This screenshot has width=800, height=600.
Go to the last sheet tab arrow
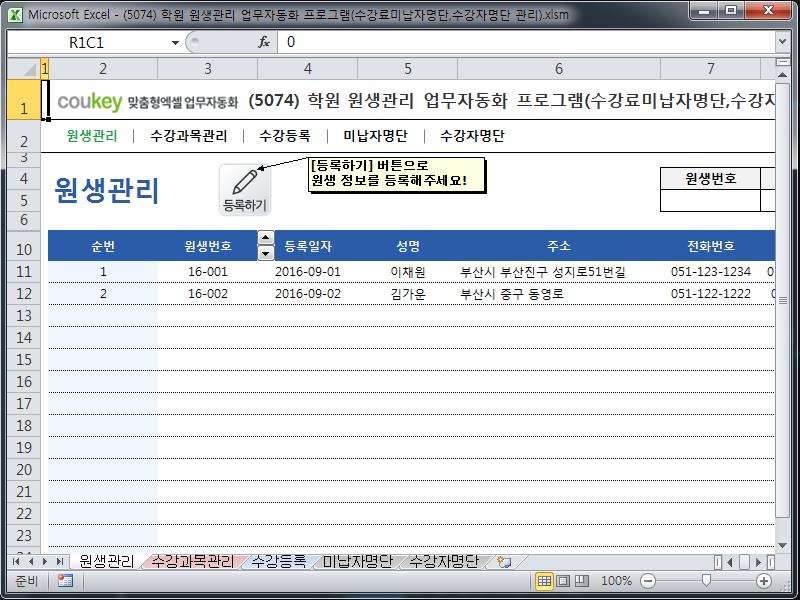(x=59, y=562)
